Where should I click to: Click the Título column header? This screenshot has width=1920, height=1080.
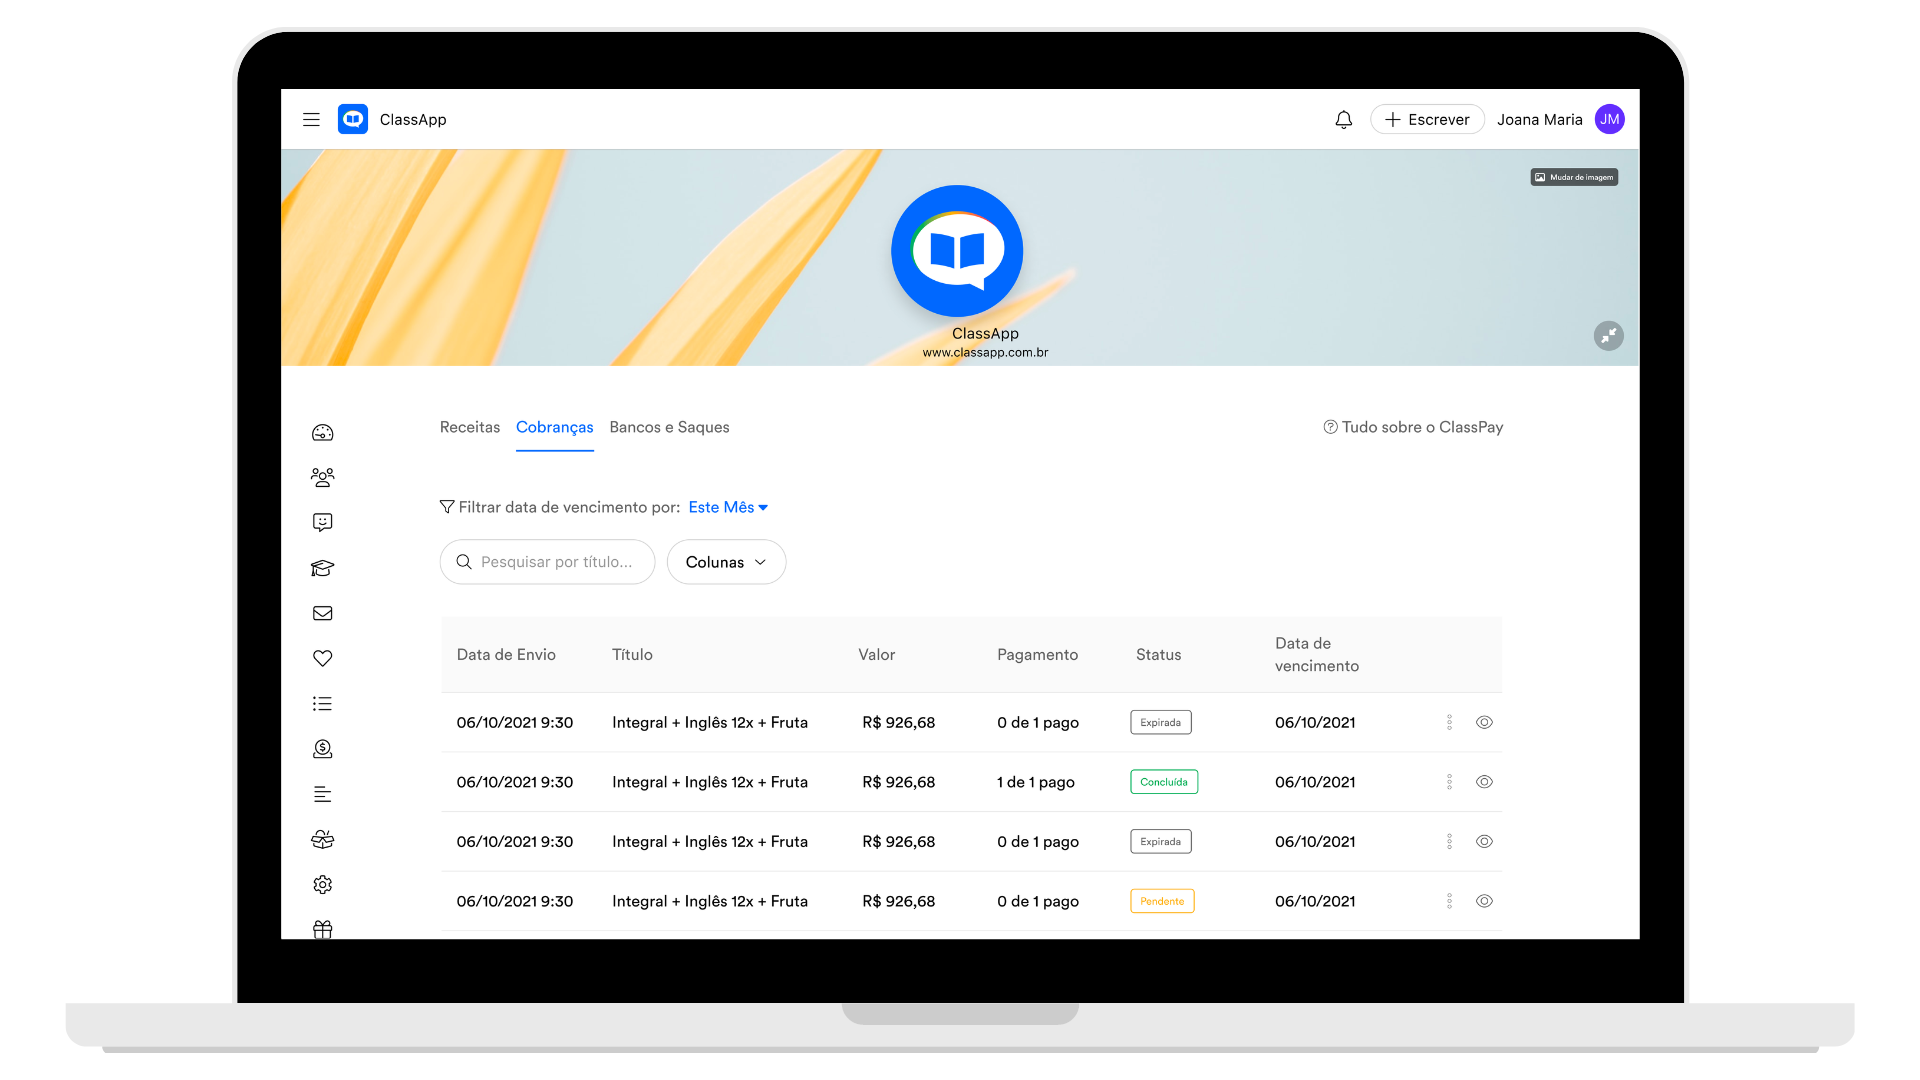click(x=632, y=655)
